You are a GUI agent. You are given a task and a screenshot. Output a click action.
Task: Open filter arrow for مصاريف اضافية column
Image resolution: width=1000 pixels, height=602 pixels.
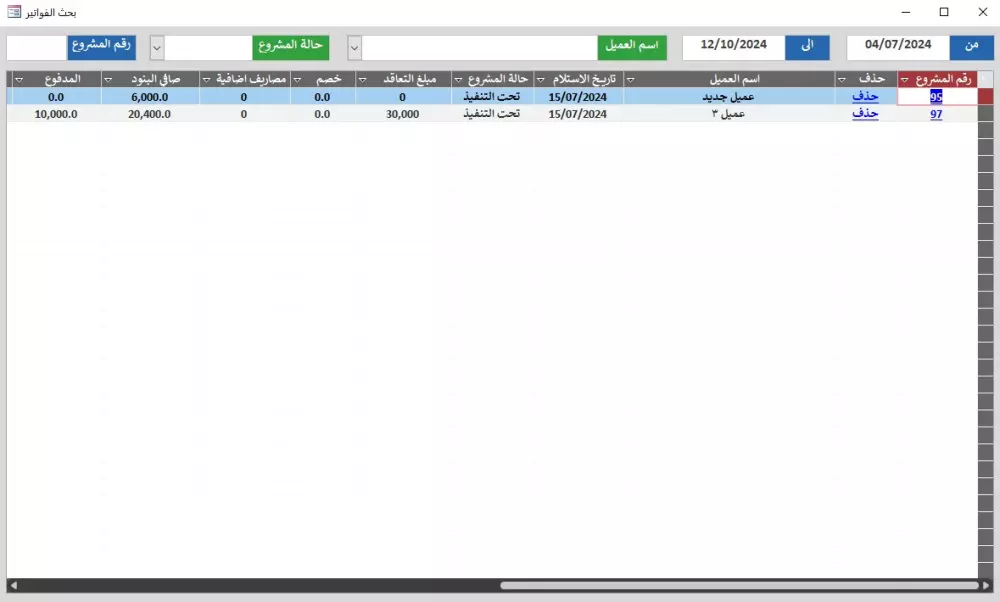coord(206,80)
